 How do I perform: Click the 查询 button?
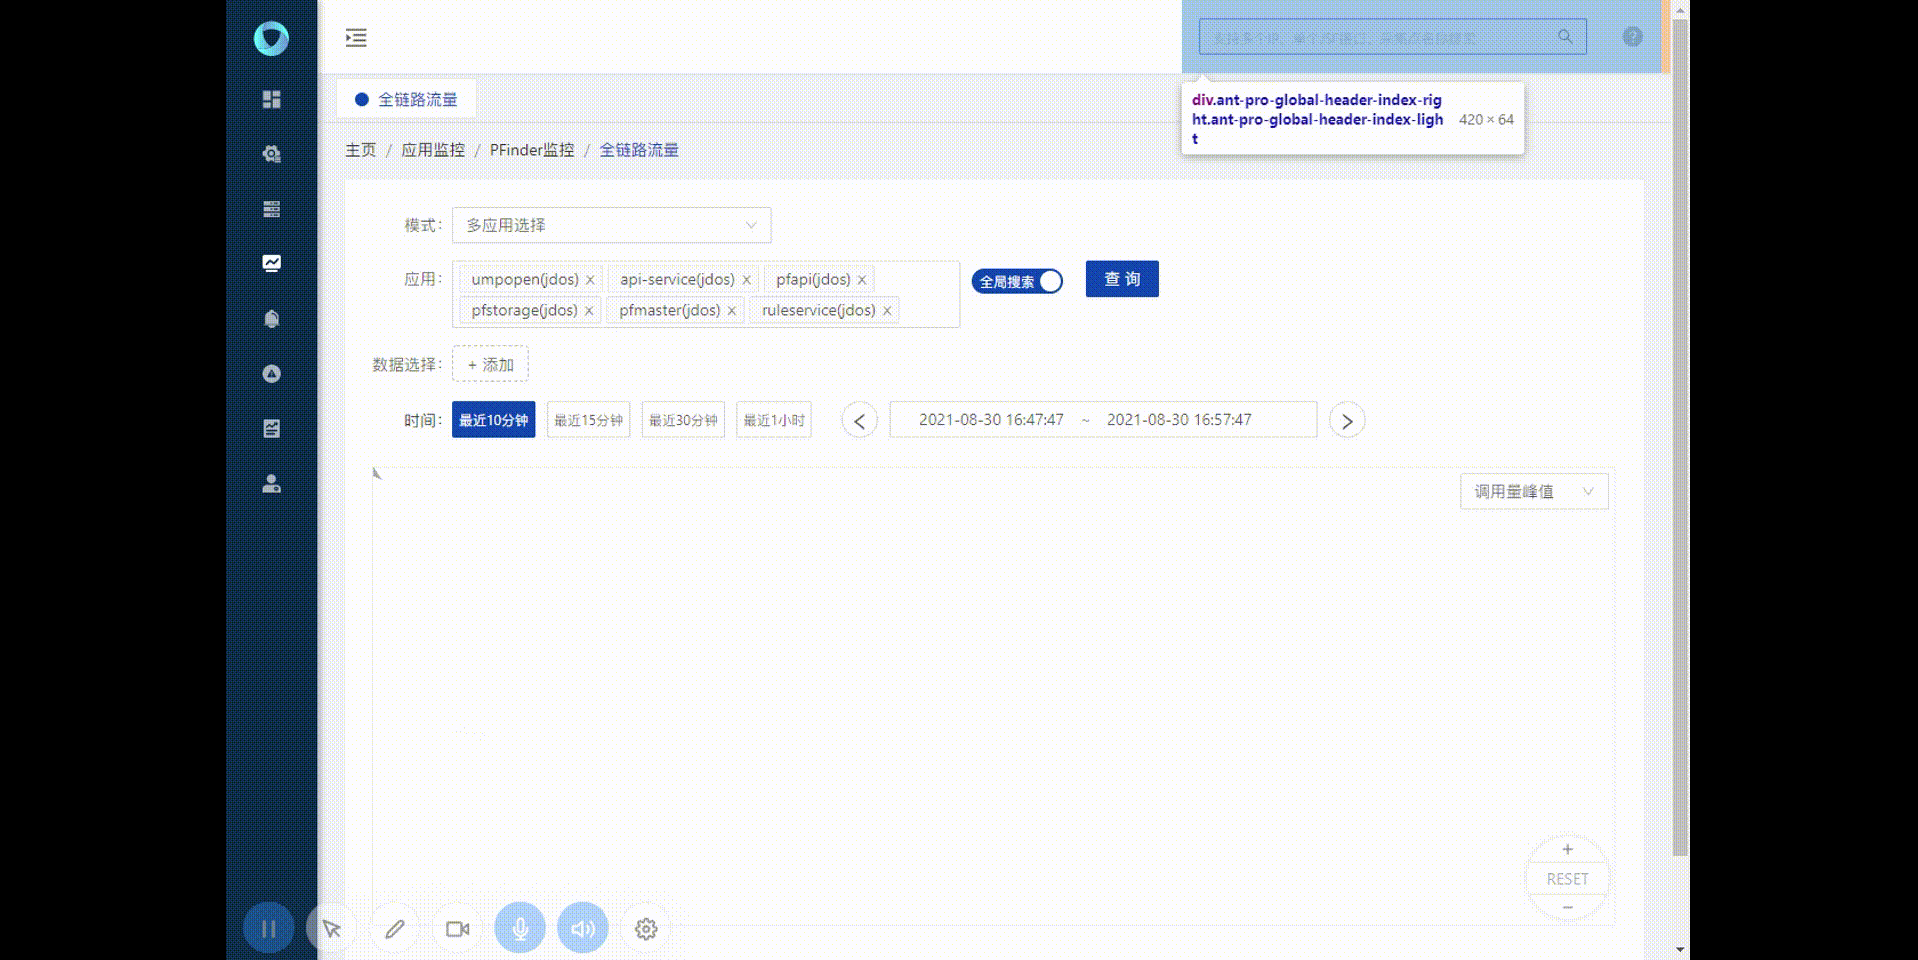pyautogui.click(x=1122, y=279)
